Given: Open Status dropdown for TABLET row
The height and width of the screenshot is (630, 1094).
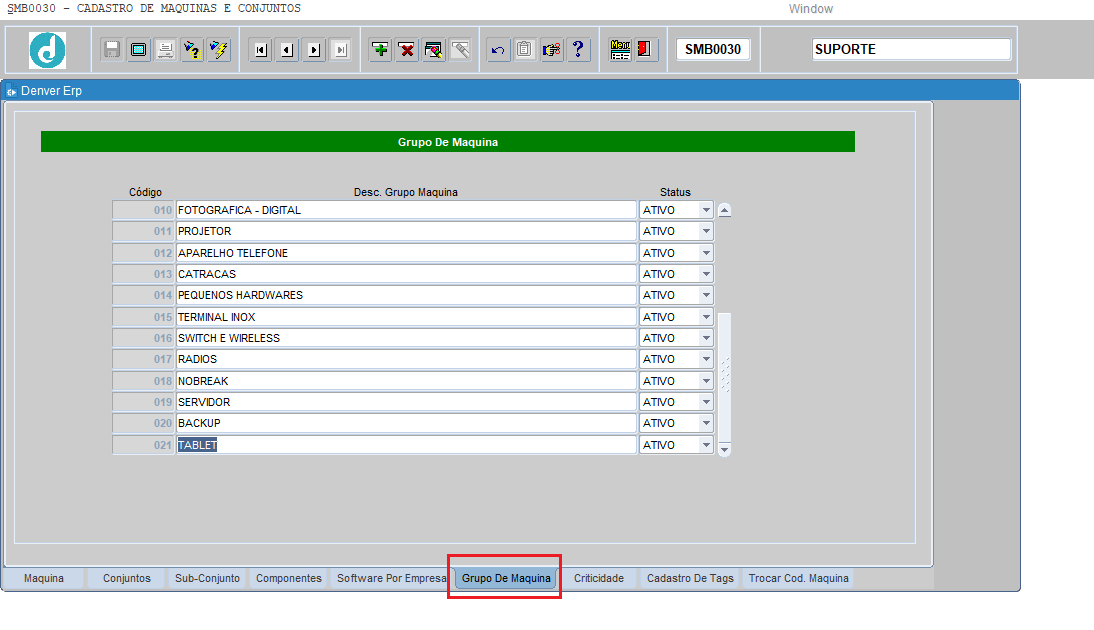Looking at the screenshot, I should (706, 445).
